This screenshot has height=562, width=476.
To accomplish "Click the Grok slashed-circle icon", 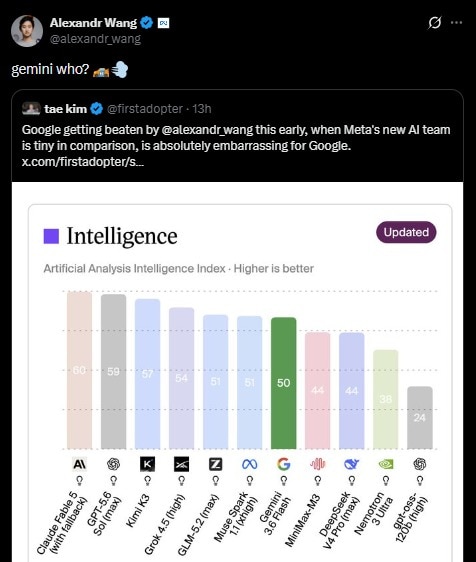I will (434, 23).
